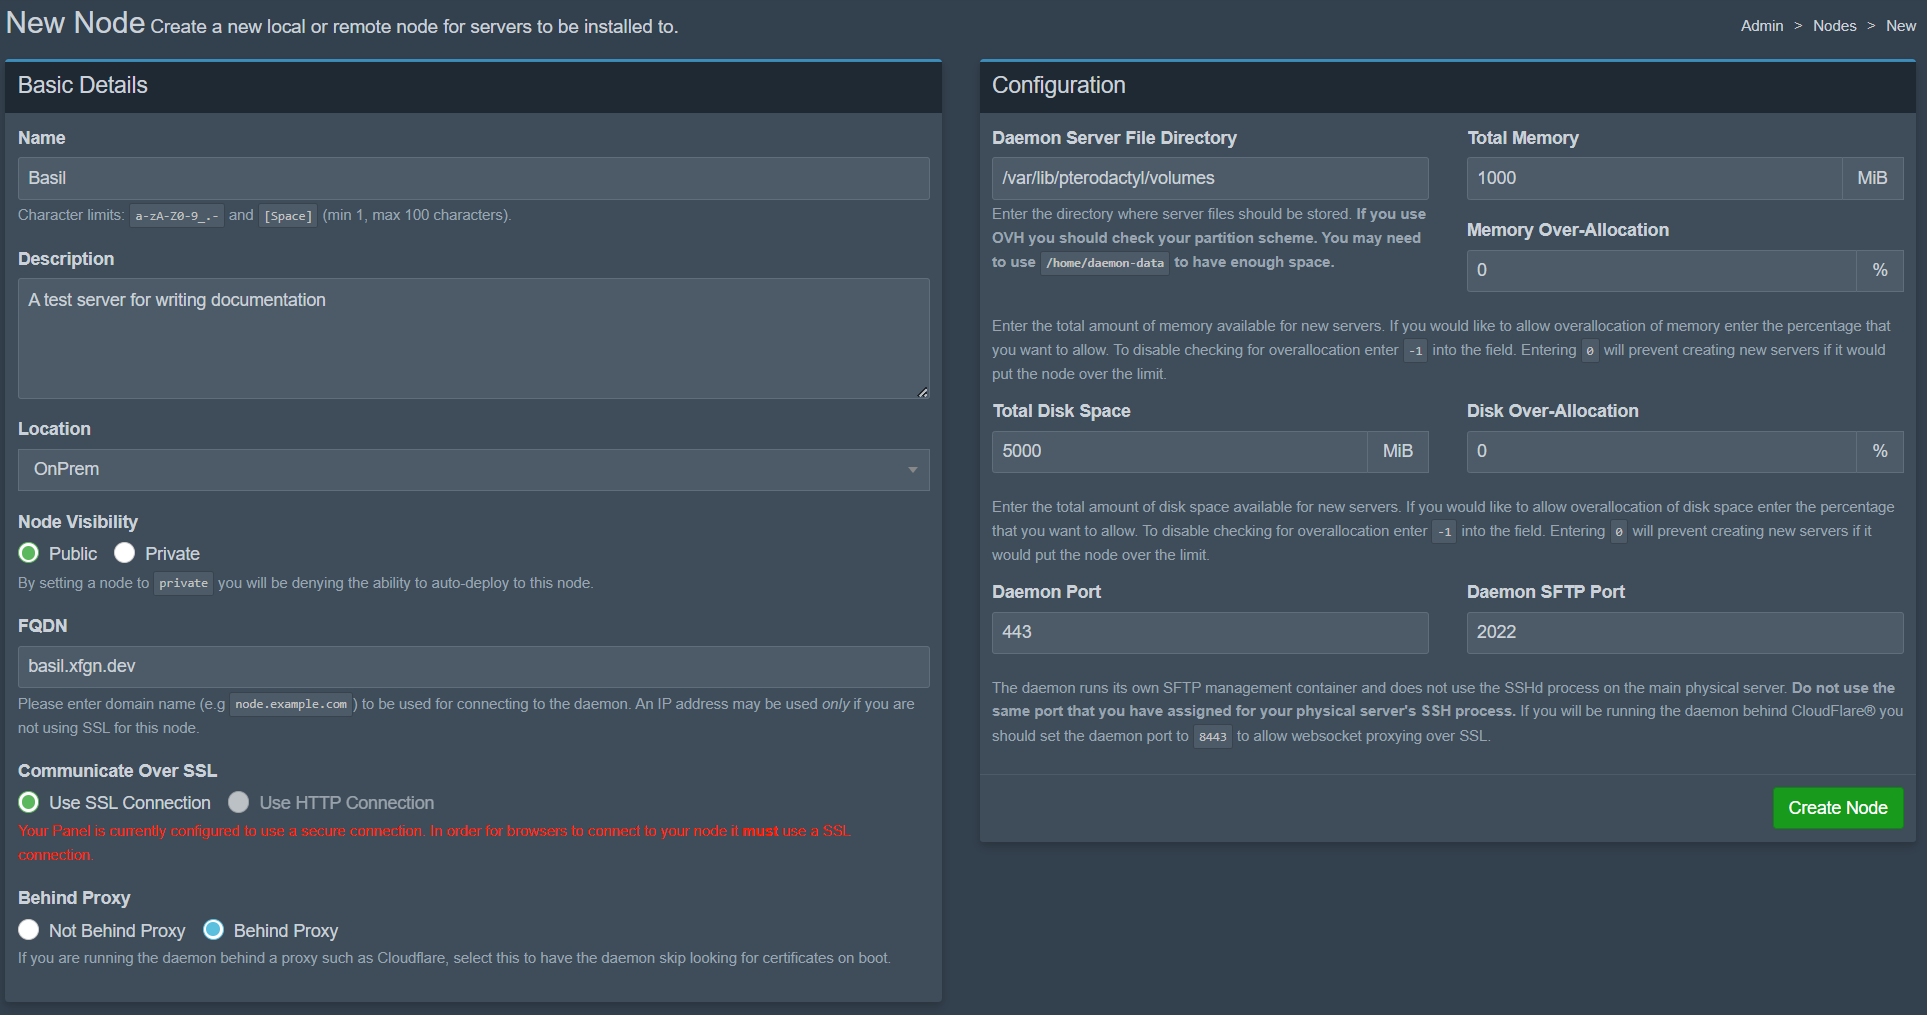Select Not Behind Proxy option

click(x=29, y=930)
